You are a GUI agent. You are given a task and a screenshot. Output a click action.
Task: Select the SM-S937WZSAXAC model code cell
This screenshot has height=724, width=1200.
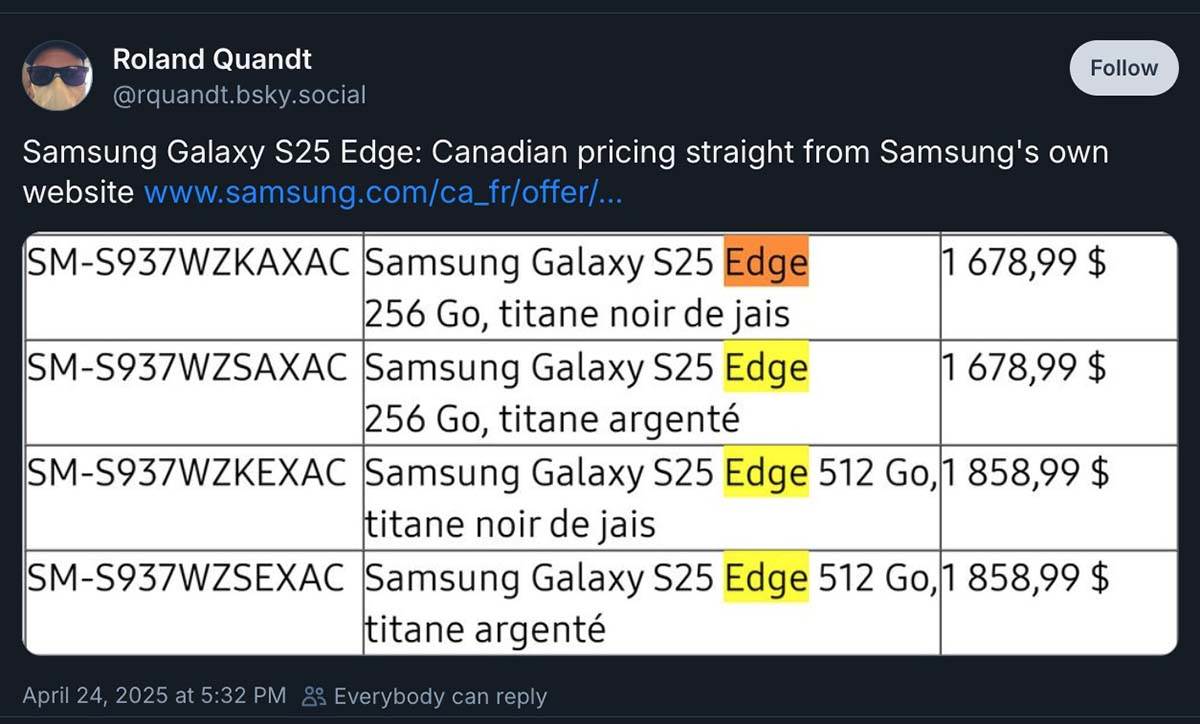[x=189, y=369]
